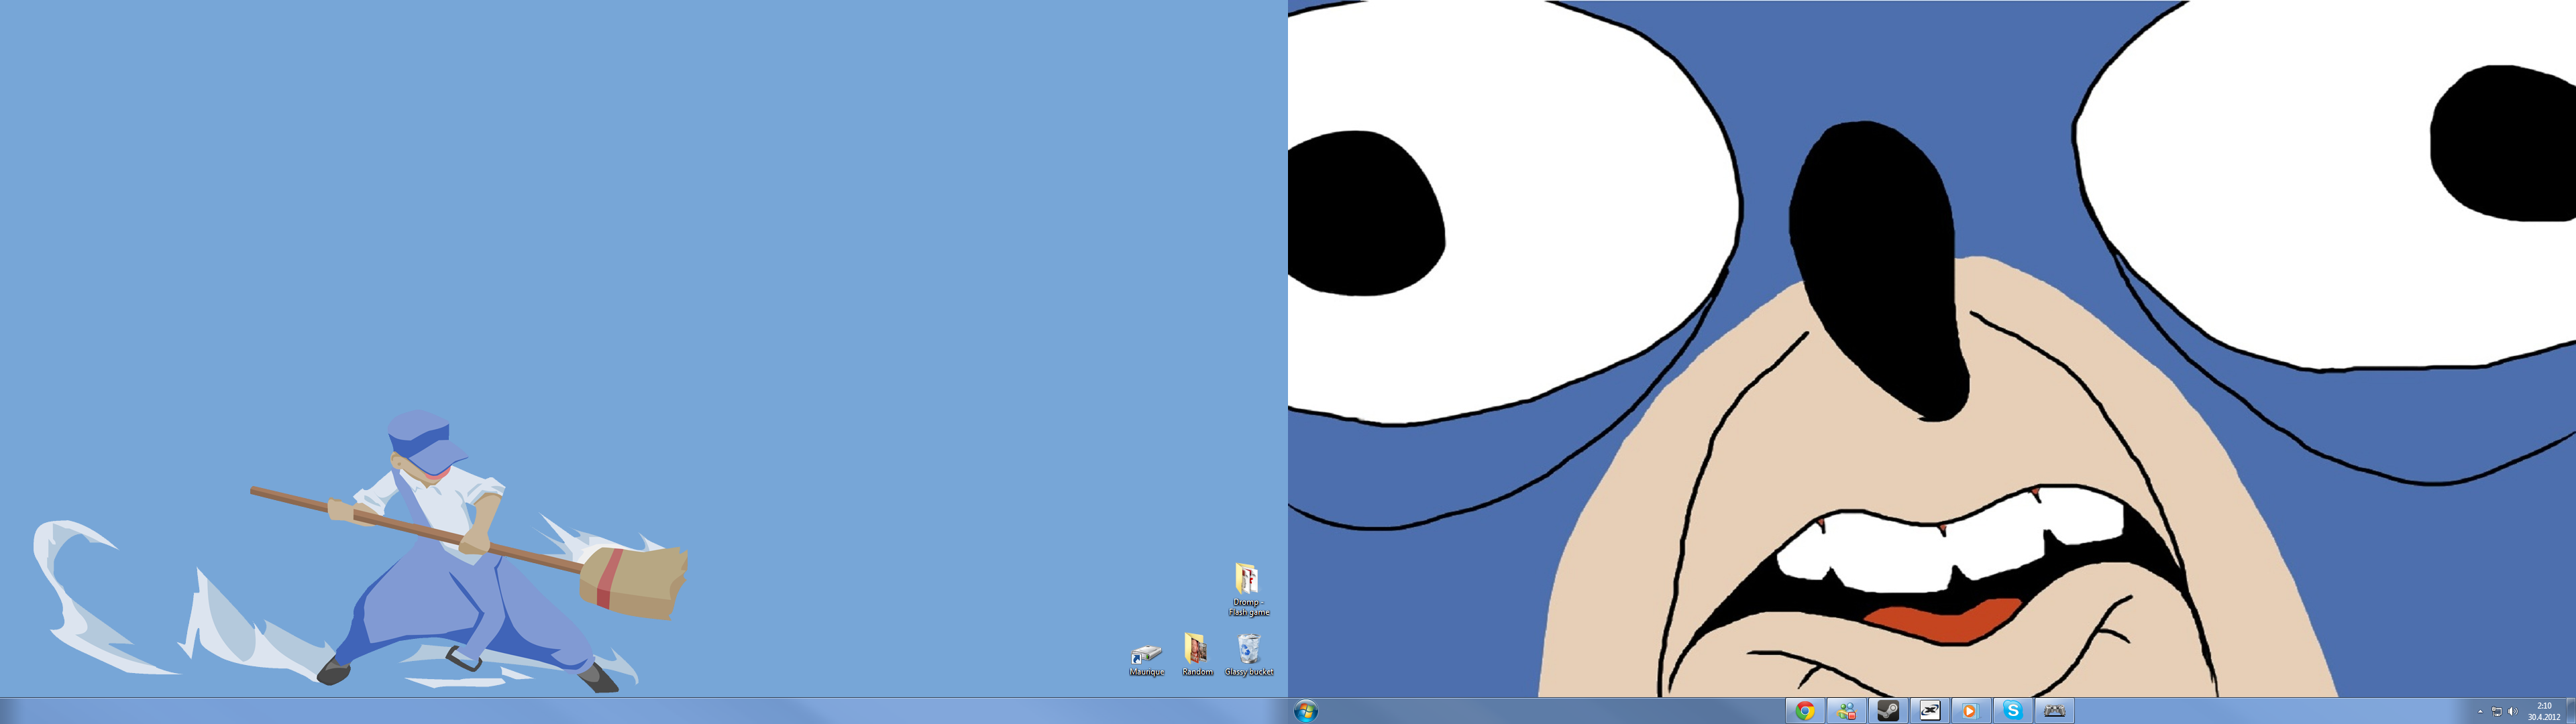Open Skype from the taskbar
This screenshot has width=2576, height=724.
coord(2013,711)
